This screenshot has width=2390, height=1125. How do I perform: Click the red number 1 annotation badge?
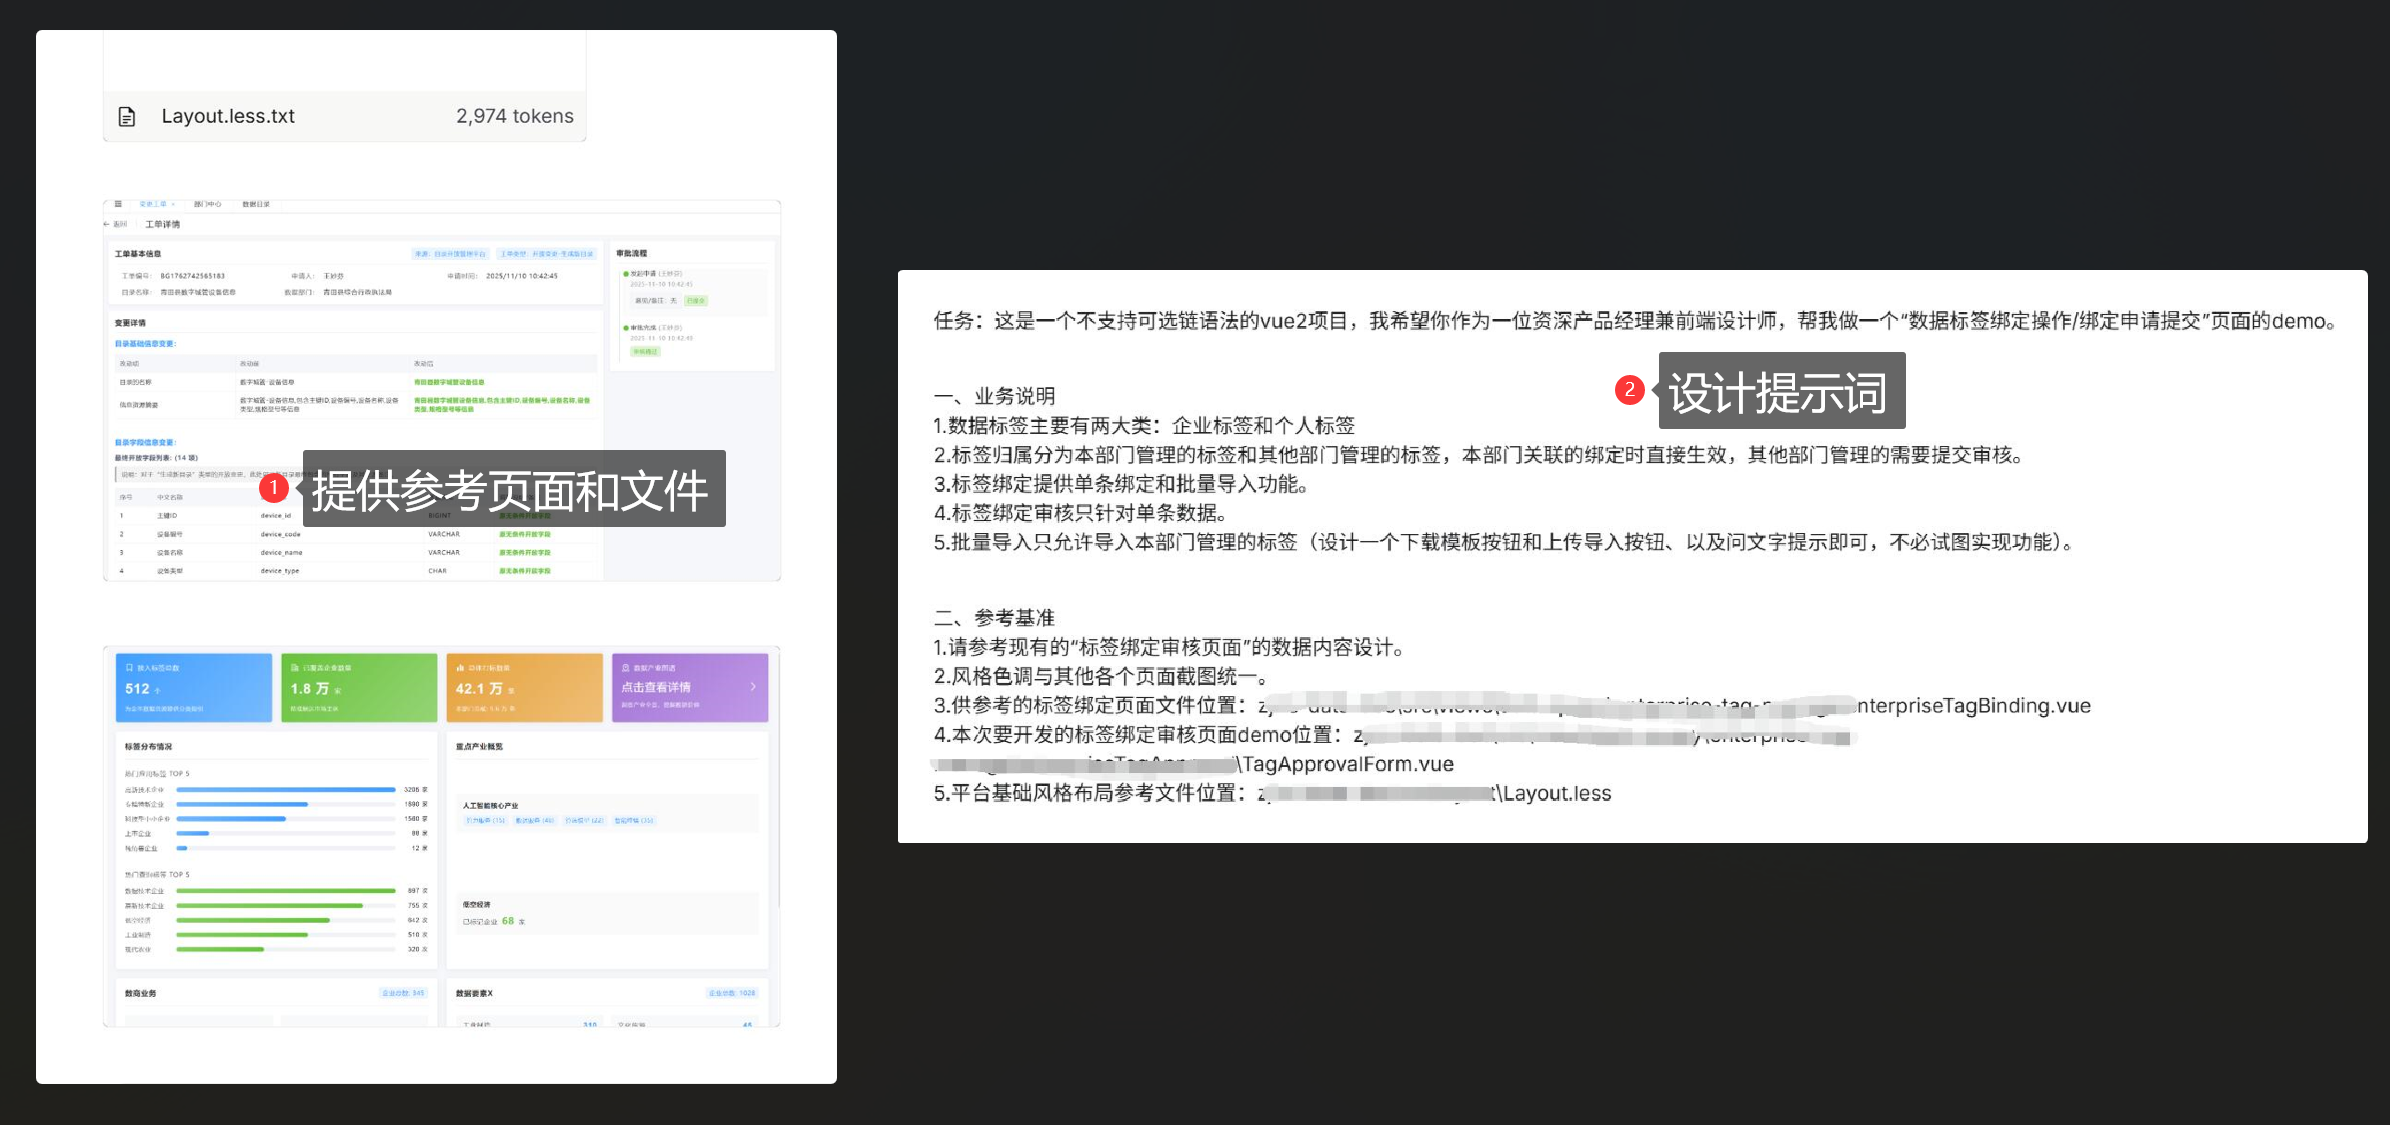(x=273, y=488)
